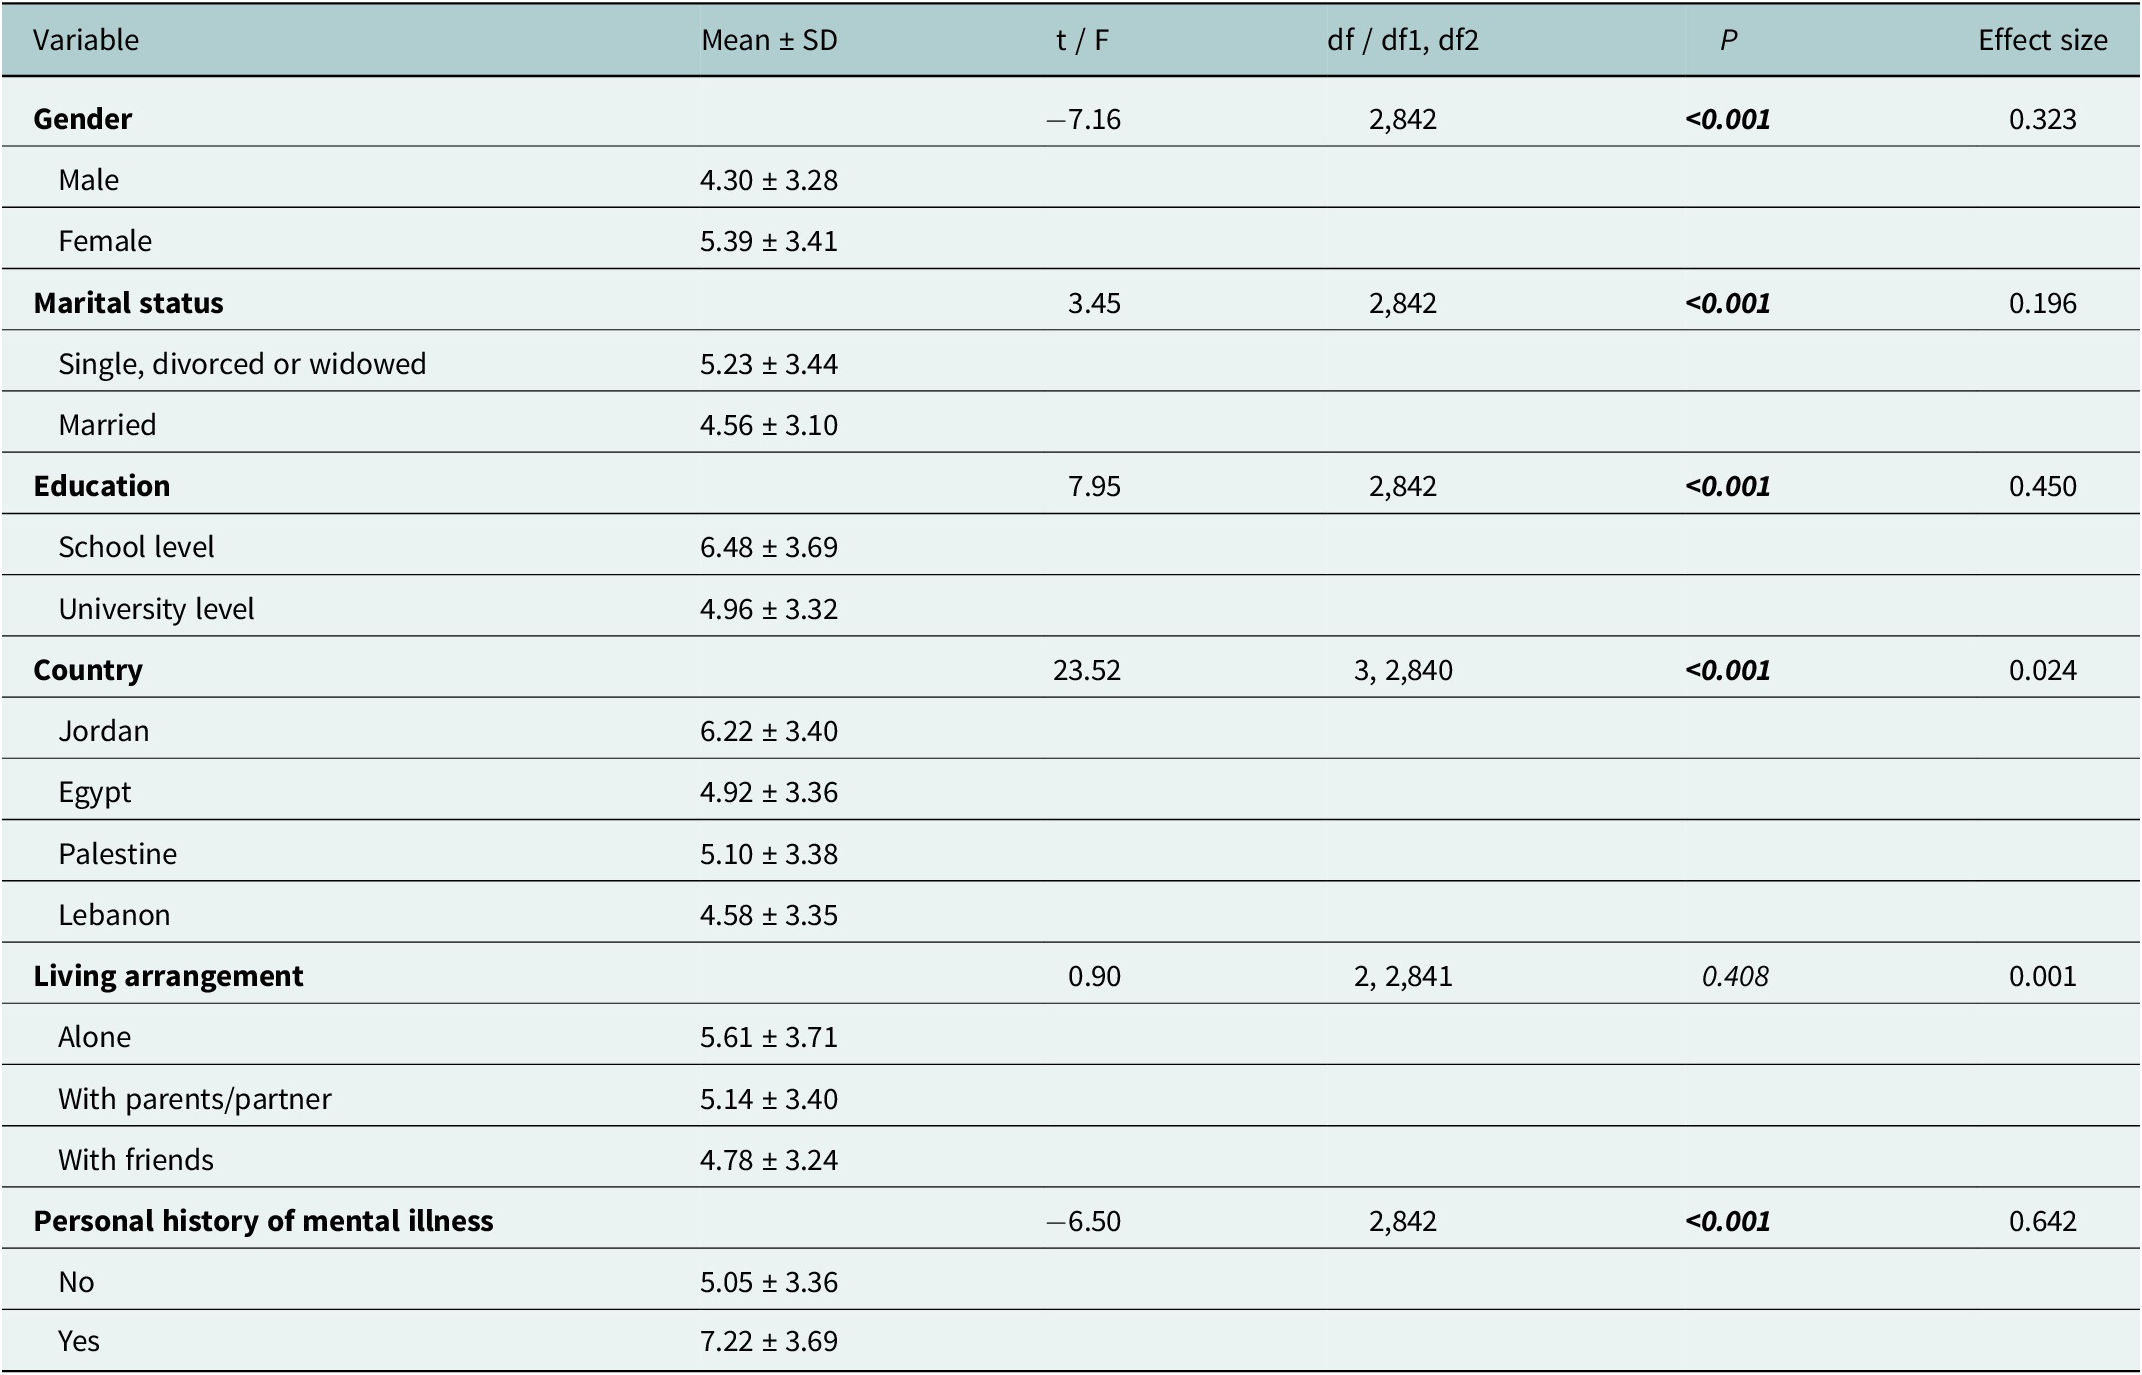
Task: Click the Single, divorced or widowed label
Action: point(242,364)
